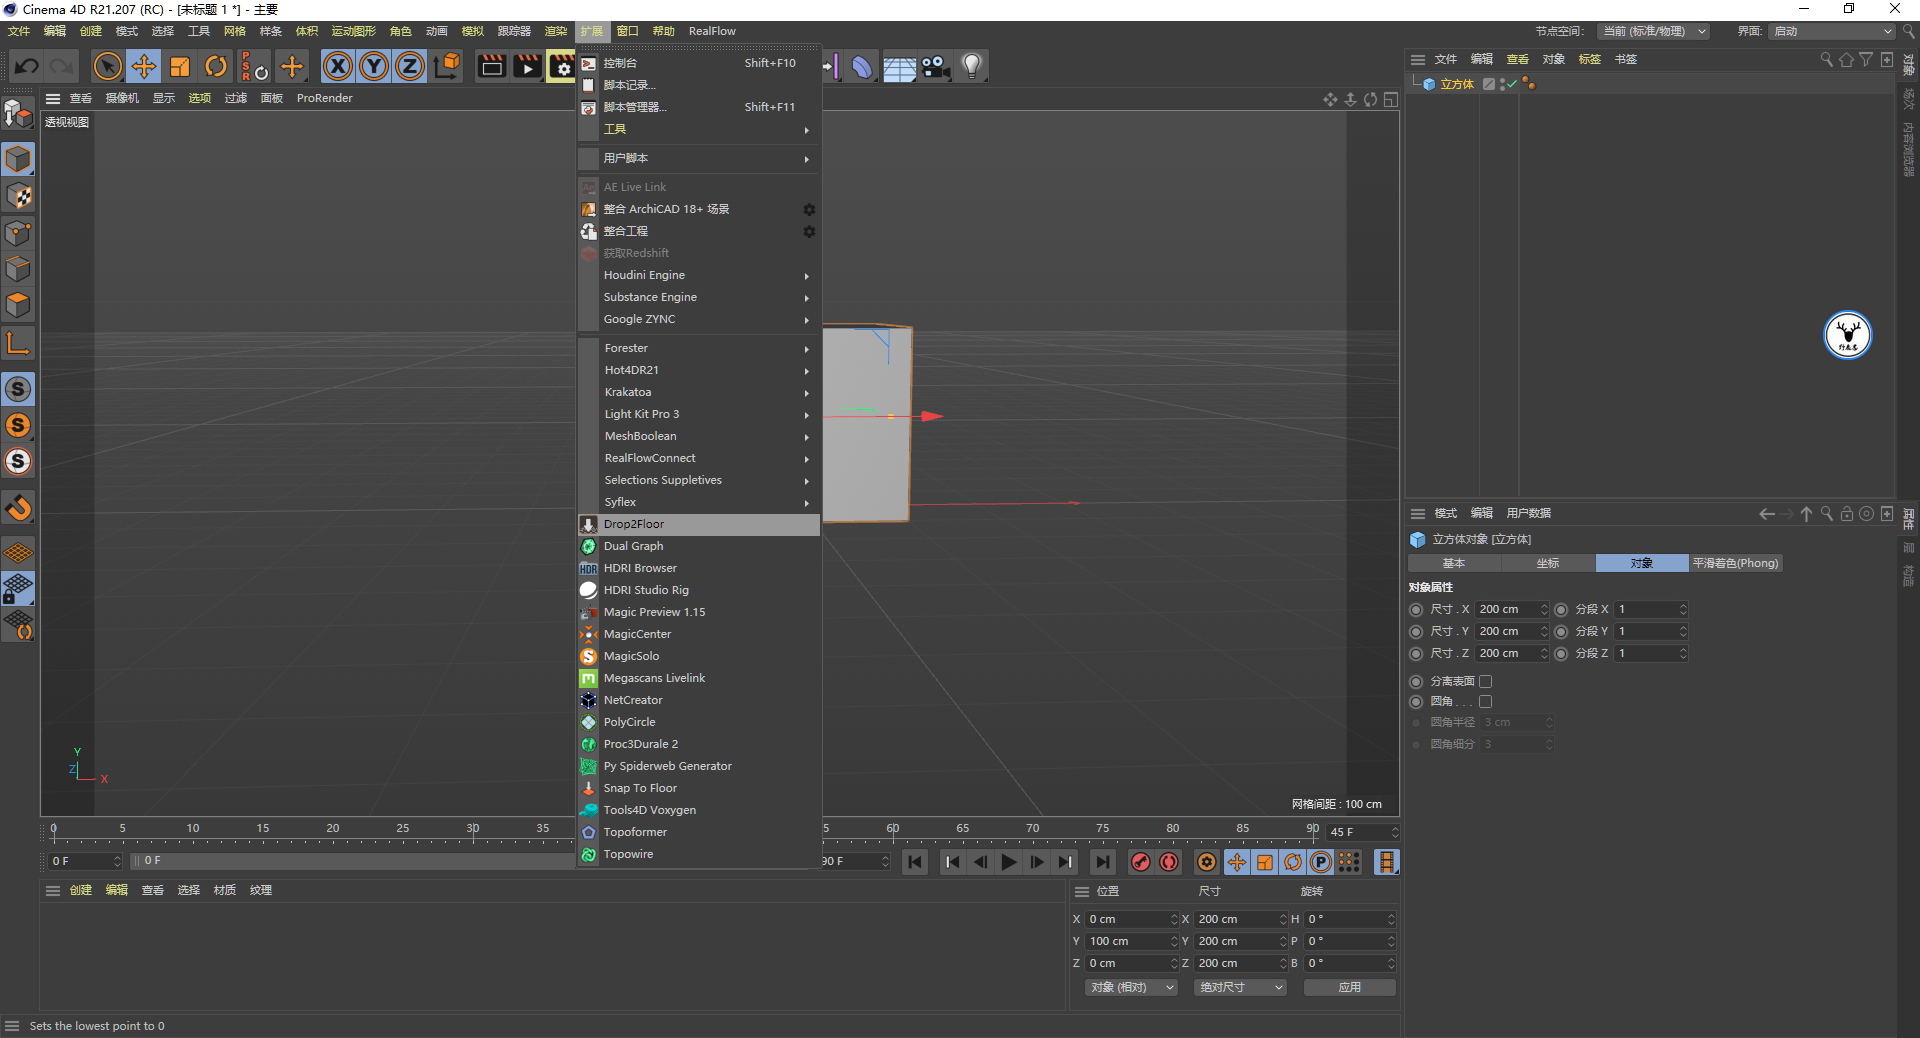
Task: Open HDRI Browser entry
Action: click(699, 568)
